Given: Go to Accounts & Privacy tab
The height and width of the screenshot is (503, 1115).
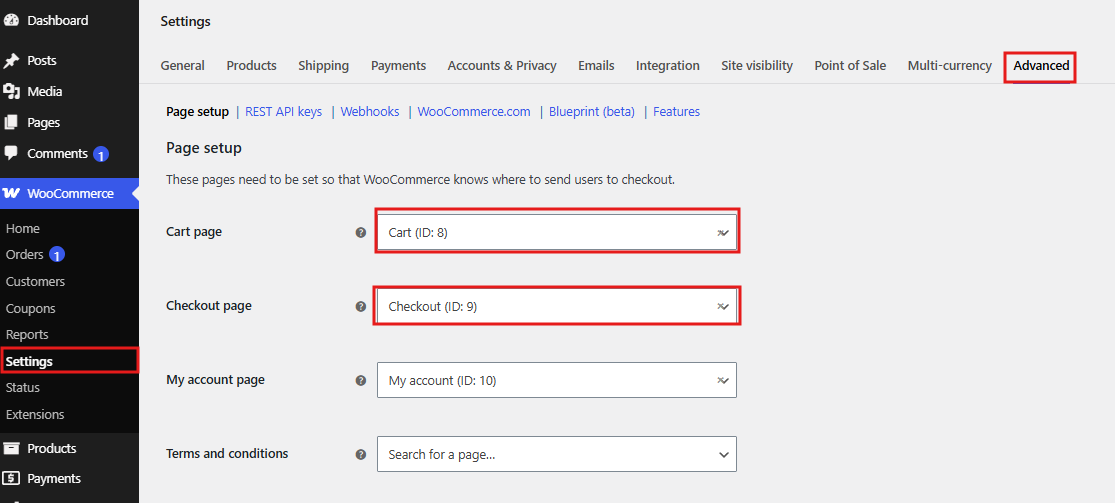Looking at the screenshot, I should 502,65.
